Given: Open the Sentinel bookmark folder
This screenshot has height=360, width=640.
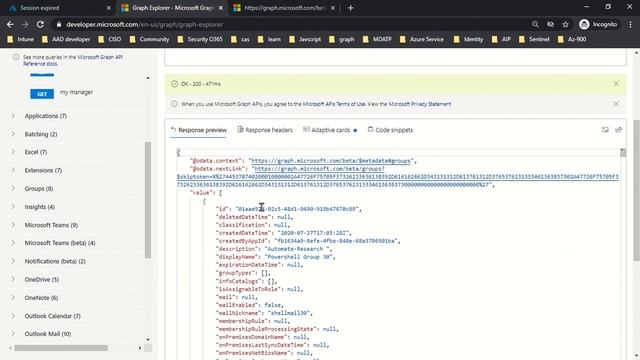Looking at the screenshot, I should pos(534,39).
